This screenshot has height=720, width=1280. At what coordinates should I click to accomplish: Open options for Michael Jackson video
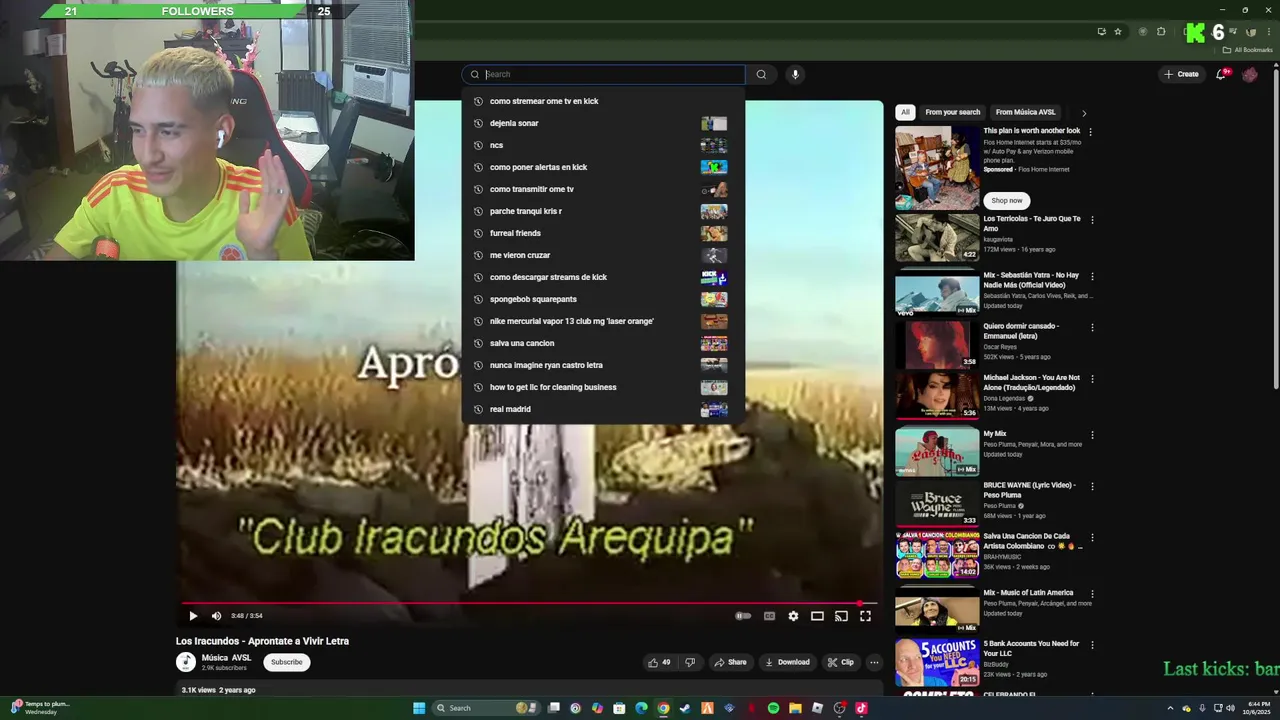(x=1092, y=379)
